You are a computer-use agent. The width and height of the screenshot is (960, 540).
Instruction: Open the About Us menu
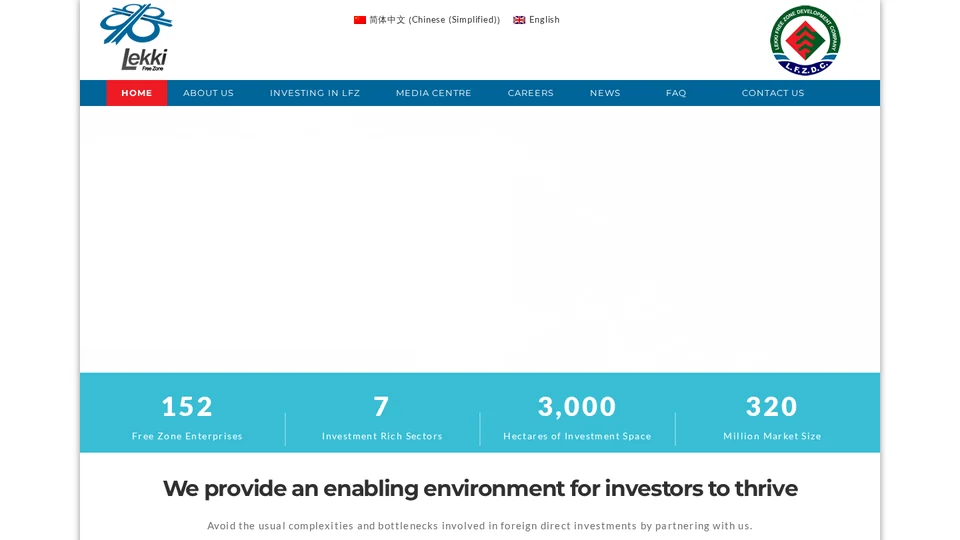[208, 93]
